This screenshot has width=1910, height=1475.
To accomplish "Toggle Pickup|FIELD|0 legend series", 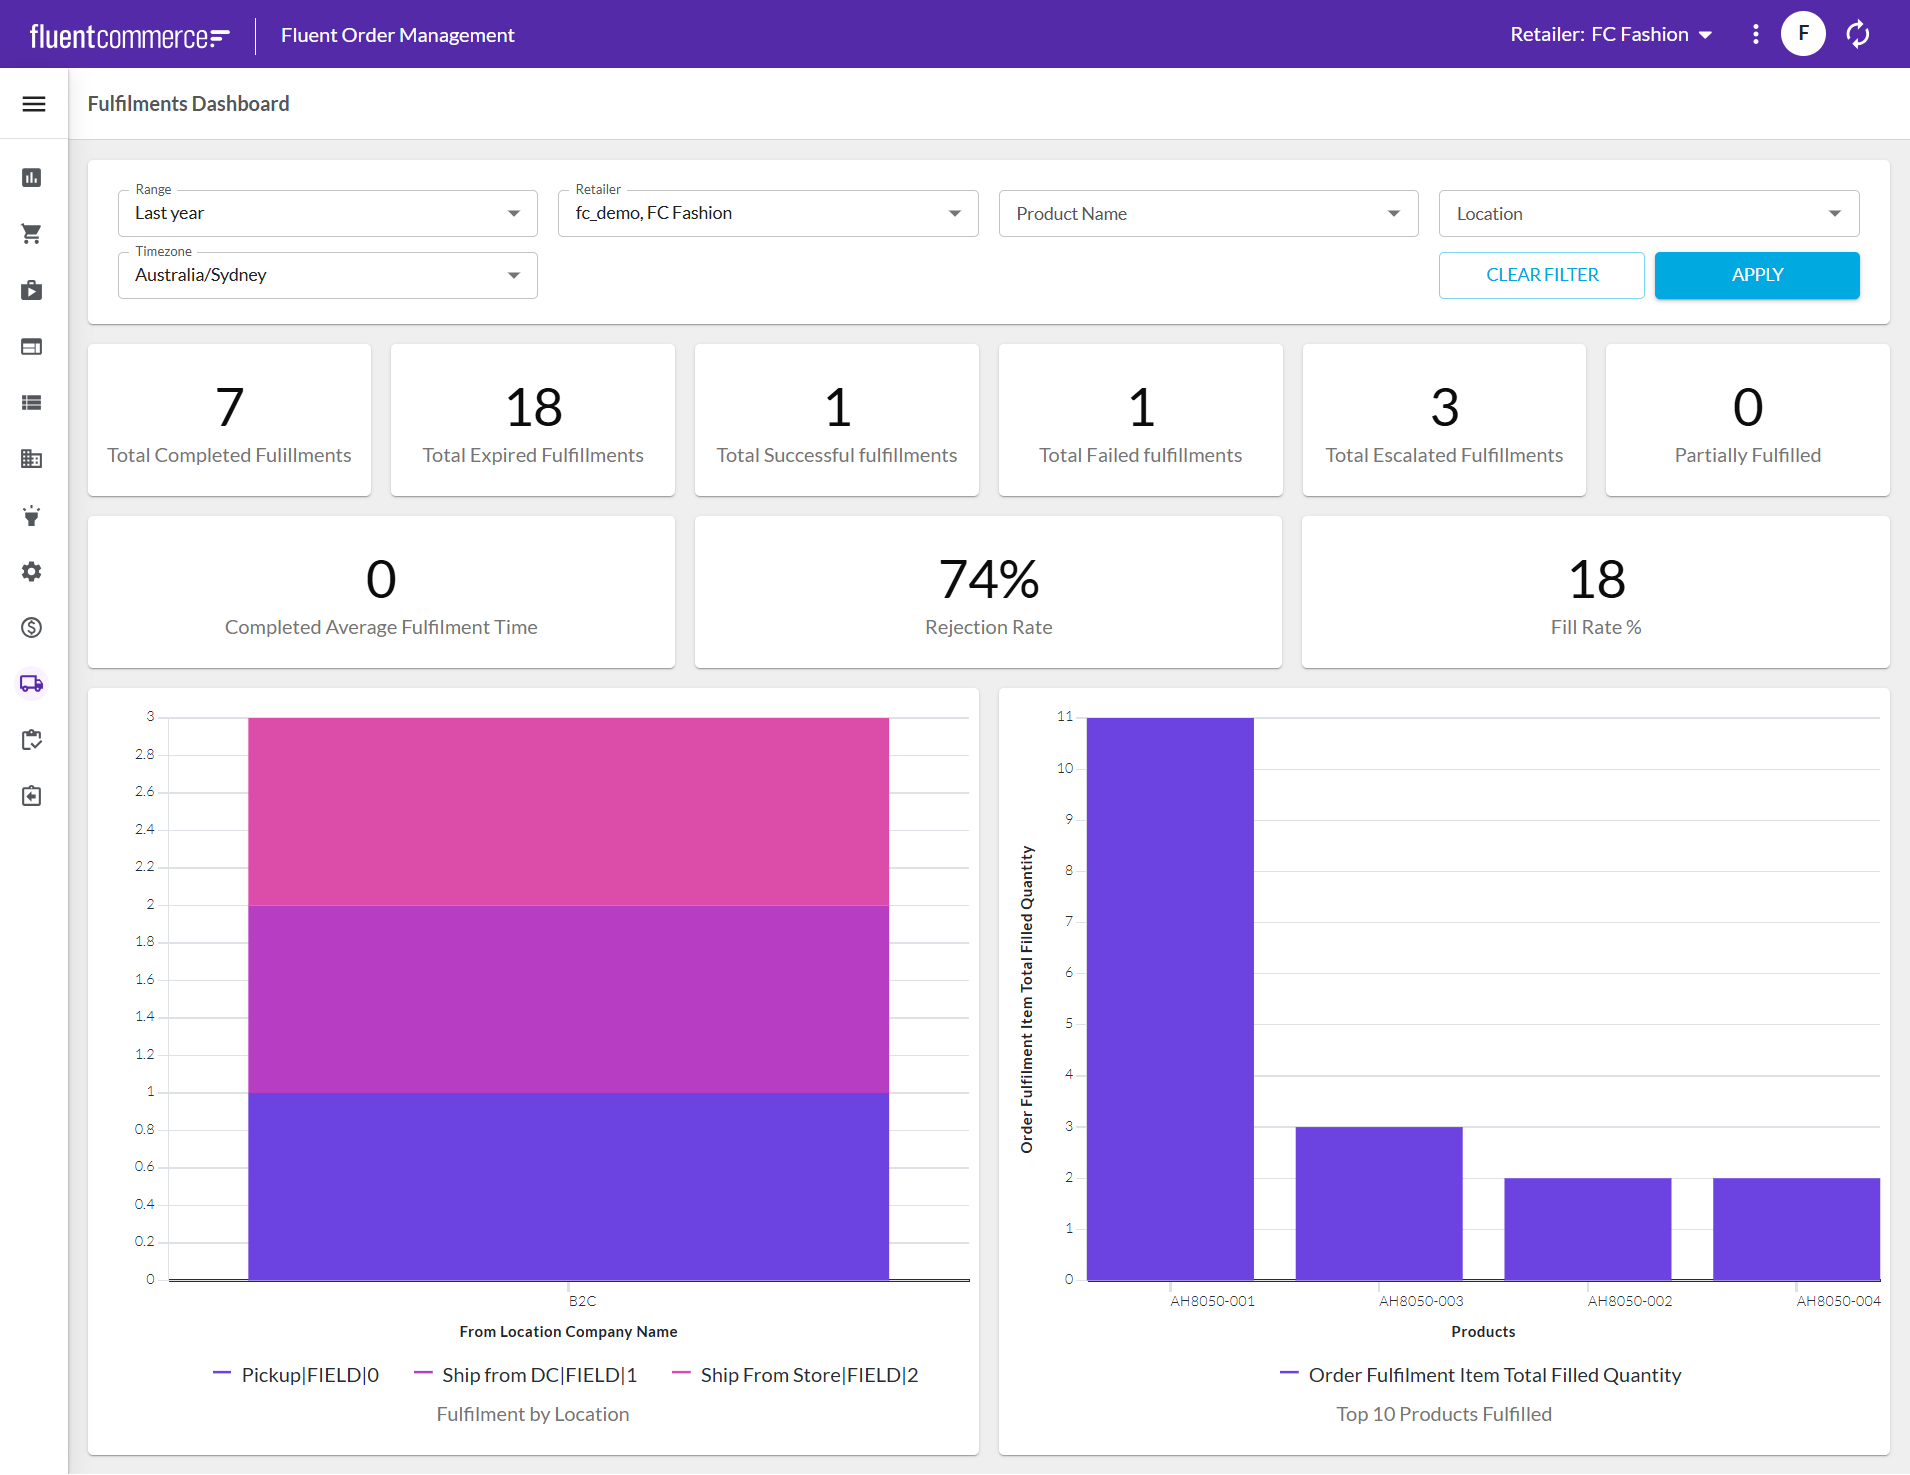I will pyautogui.click(x=297, y=1375).
